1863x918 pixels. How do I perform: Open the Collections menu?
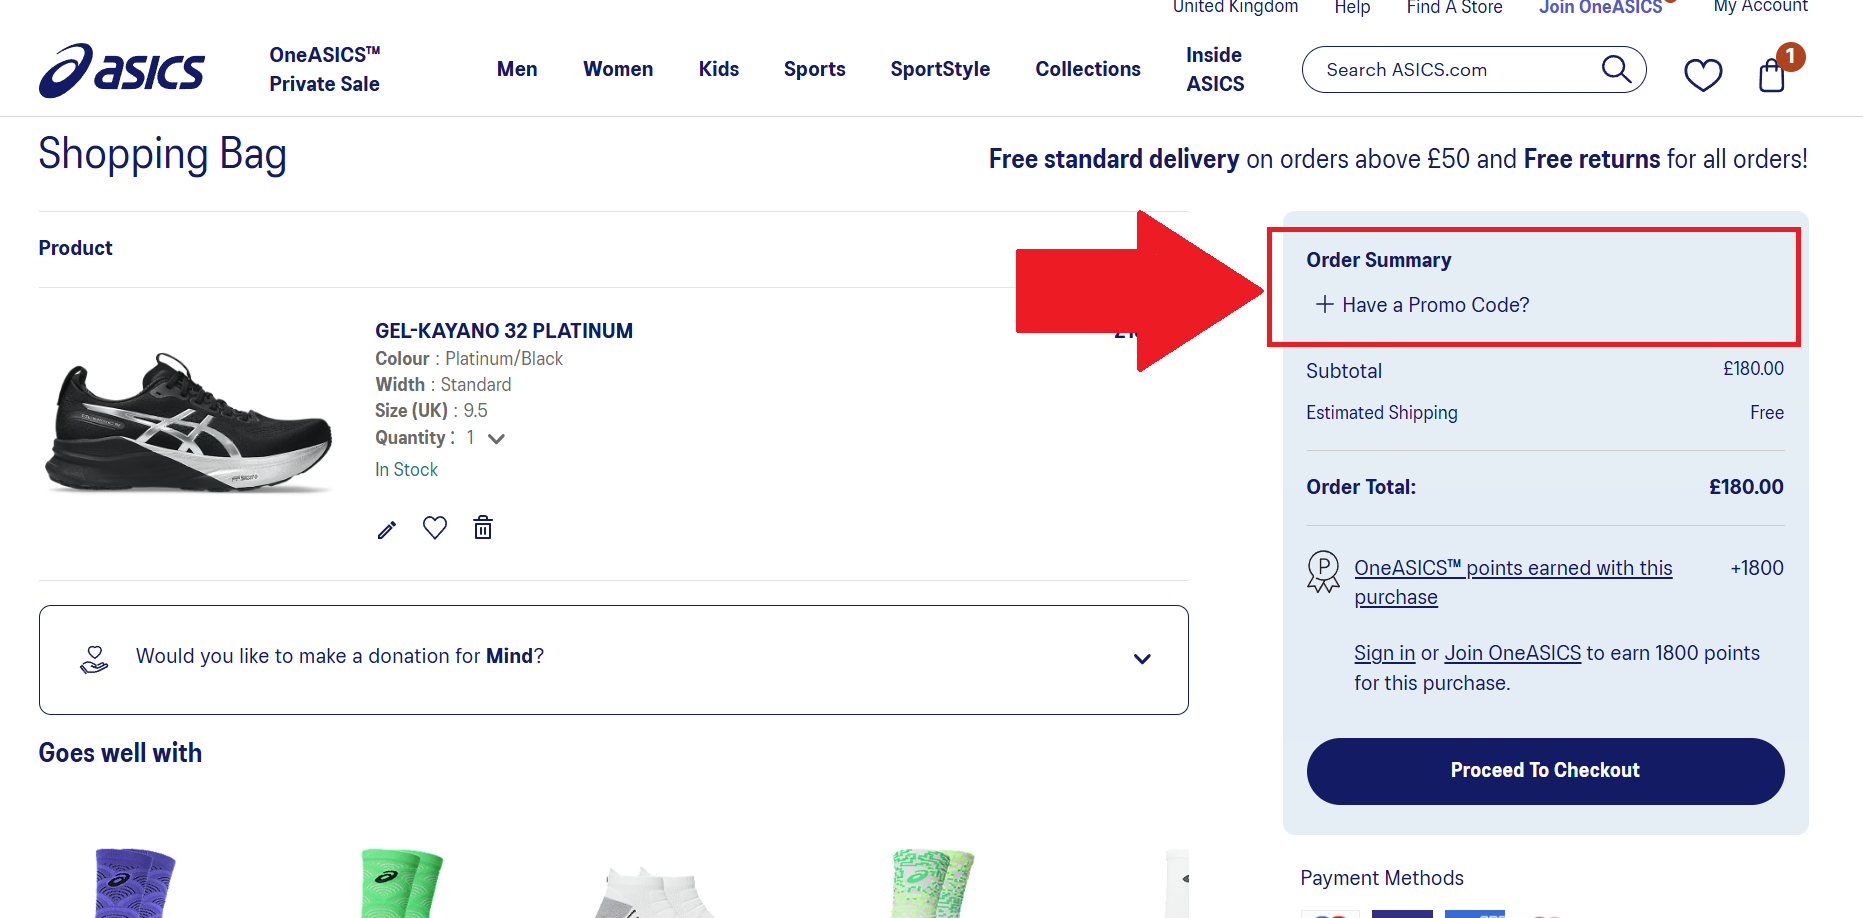click(x=1087, y=69)
